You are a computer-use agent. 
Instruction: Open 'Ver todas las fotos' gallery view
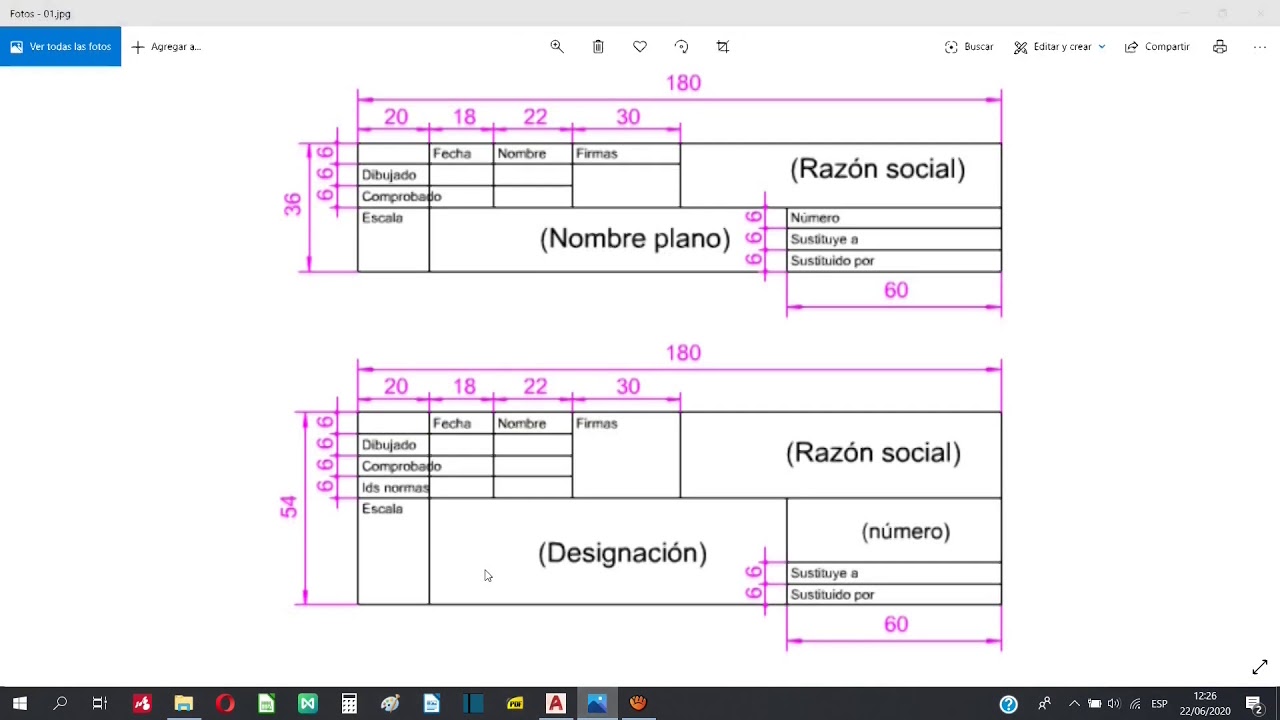tap(60, 47)
